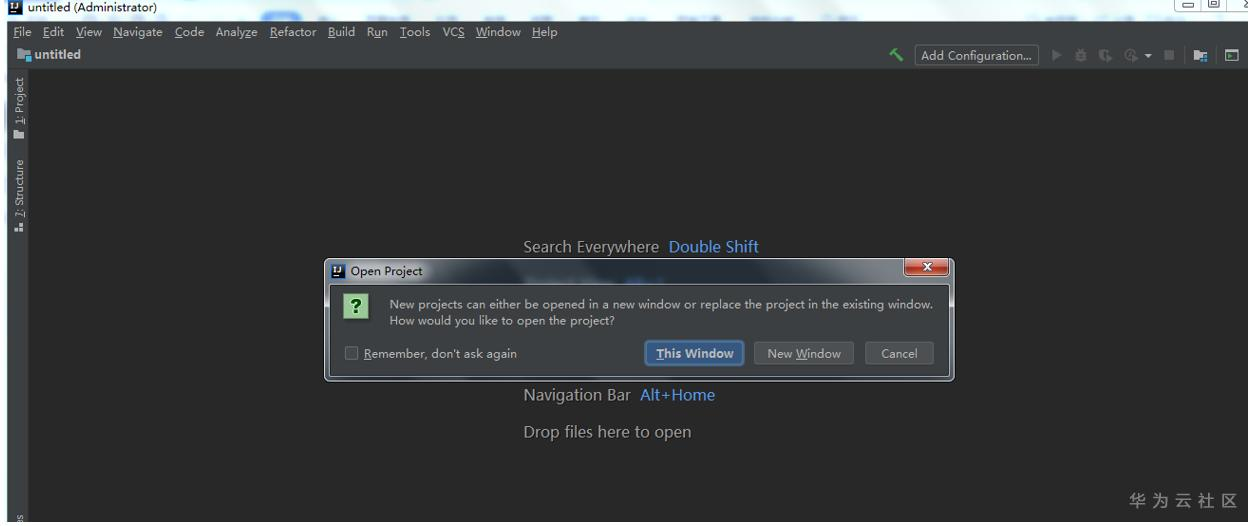
Task: Click untitled project name in navigation bar
Action: pos(58,55)
